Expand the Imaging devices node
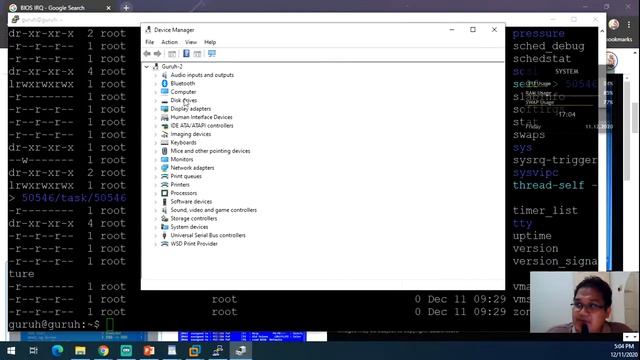640x360 pixels. coord(156,134)
